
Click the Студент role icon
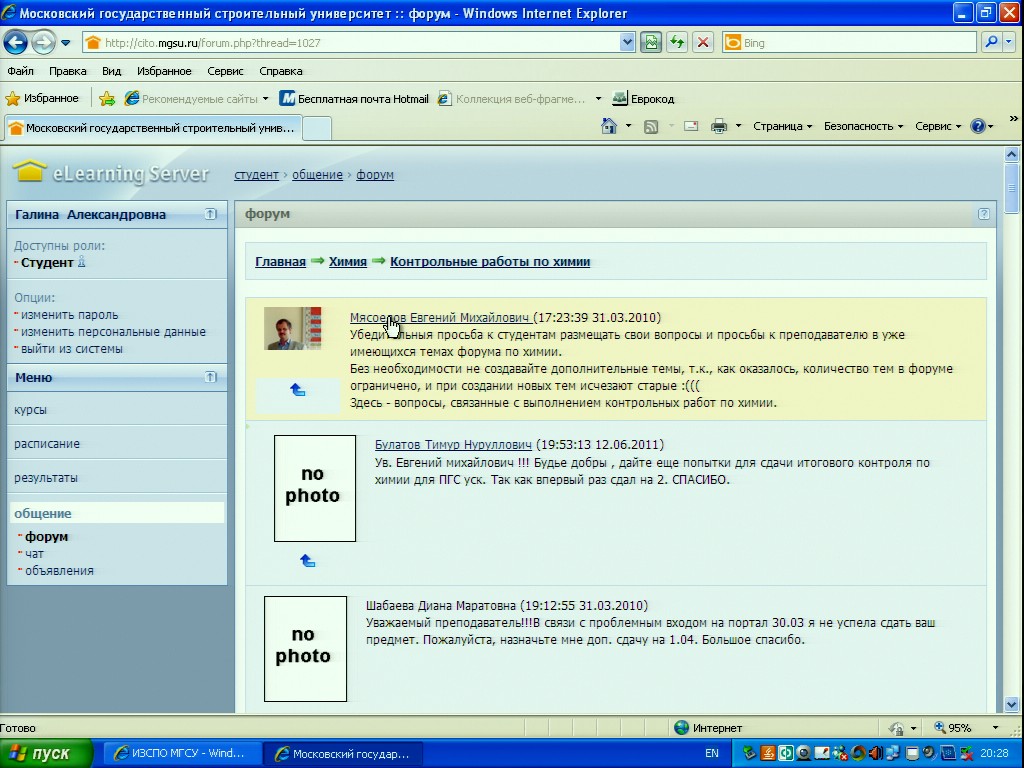click(82, 262)
